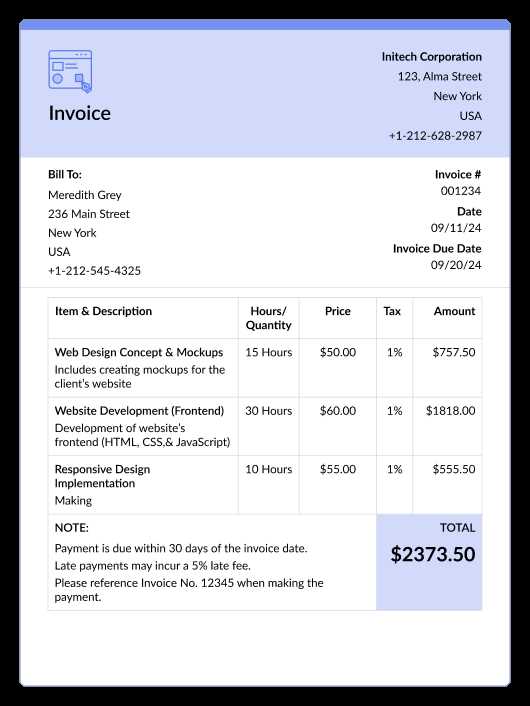Select the due date "09/20/24"

456,265
